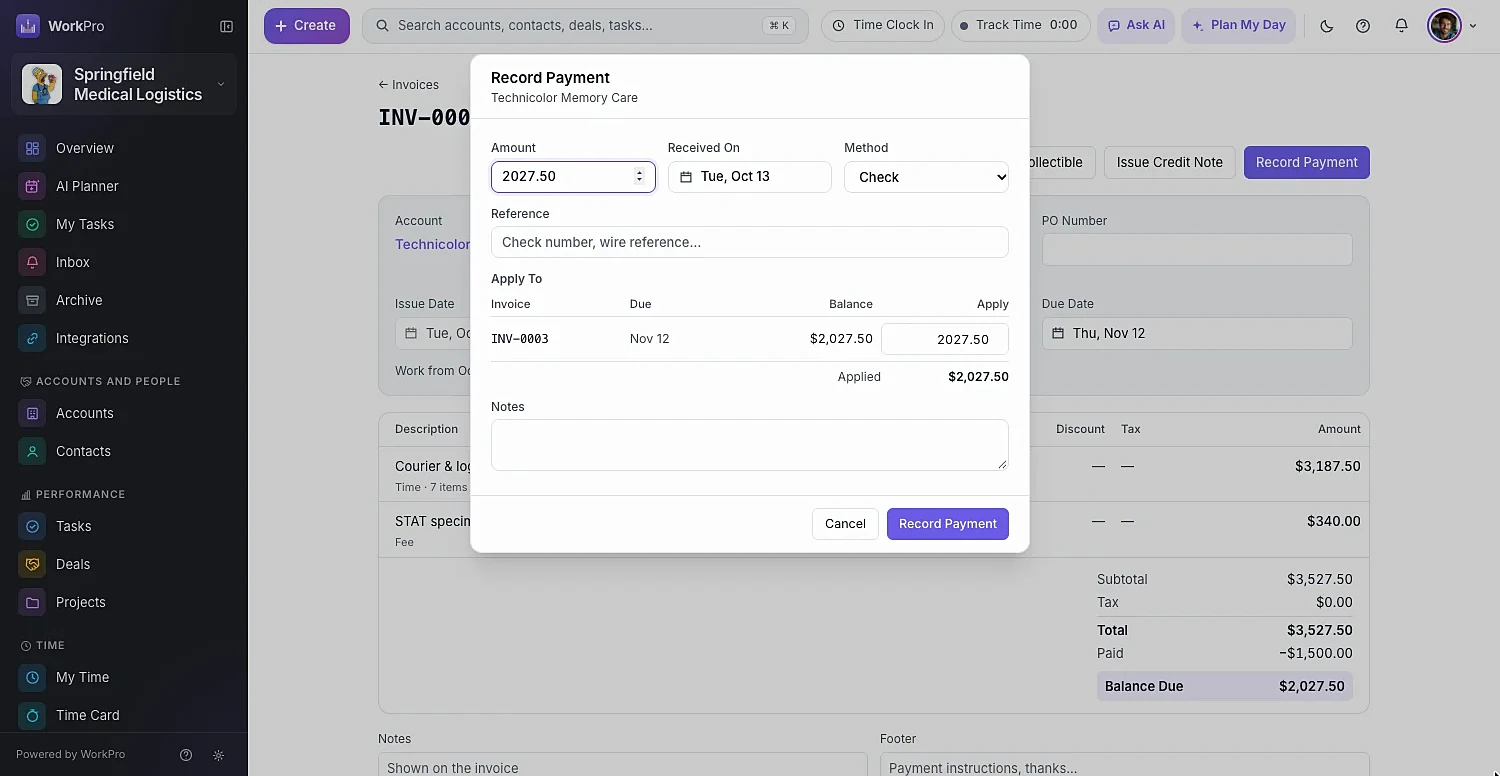Click the Notes text area in dialog
Image resolution: width=1500 pixels, height=776 pixels.
click(x=750, y=445)
